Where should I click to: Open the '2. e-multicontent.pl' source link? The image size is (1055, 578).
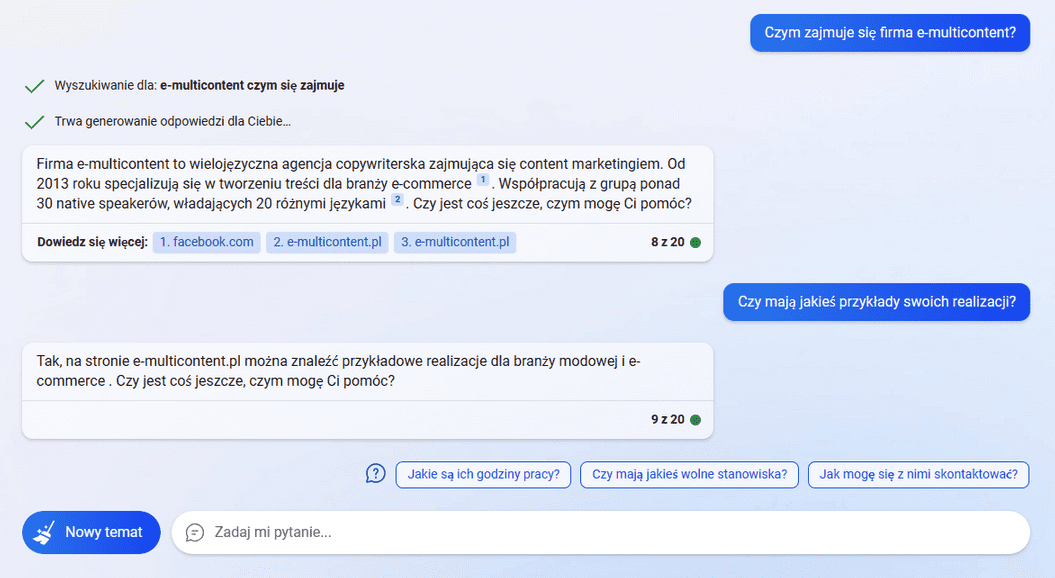click(328, 242)
